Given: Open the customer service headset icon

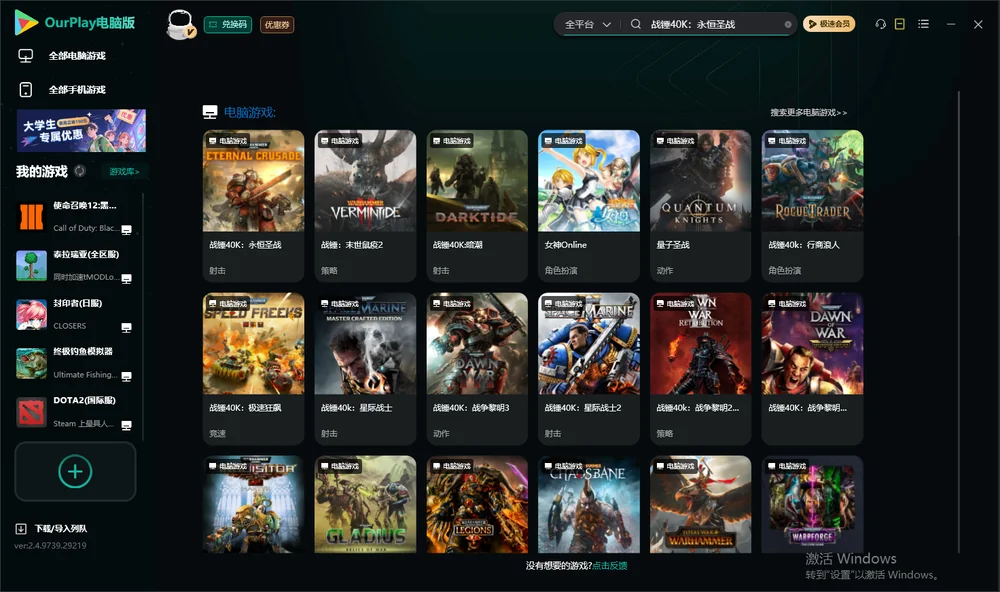Looking at the screenshot, I should [880, 24].
